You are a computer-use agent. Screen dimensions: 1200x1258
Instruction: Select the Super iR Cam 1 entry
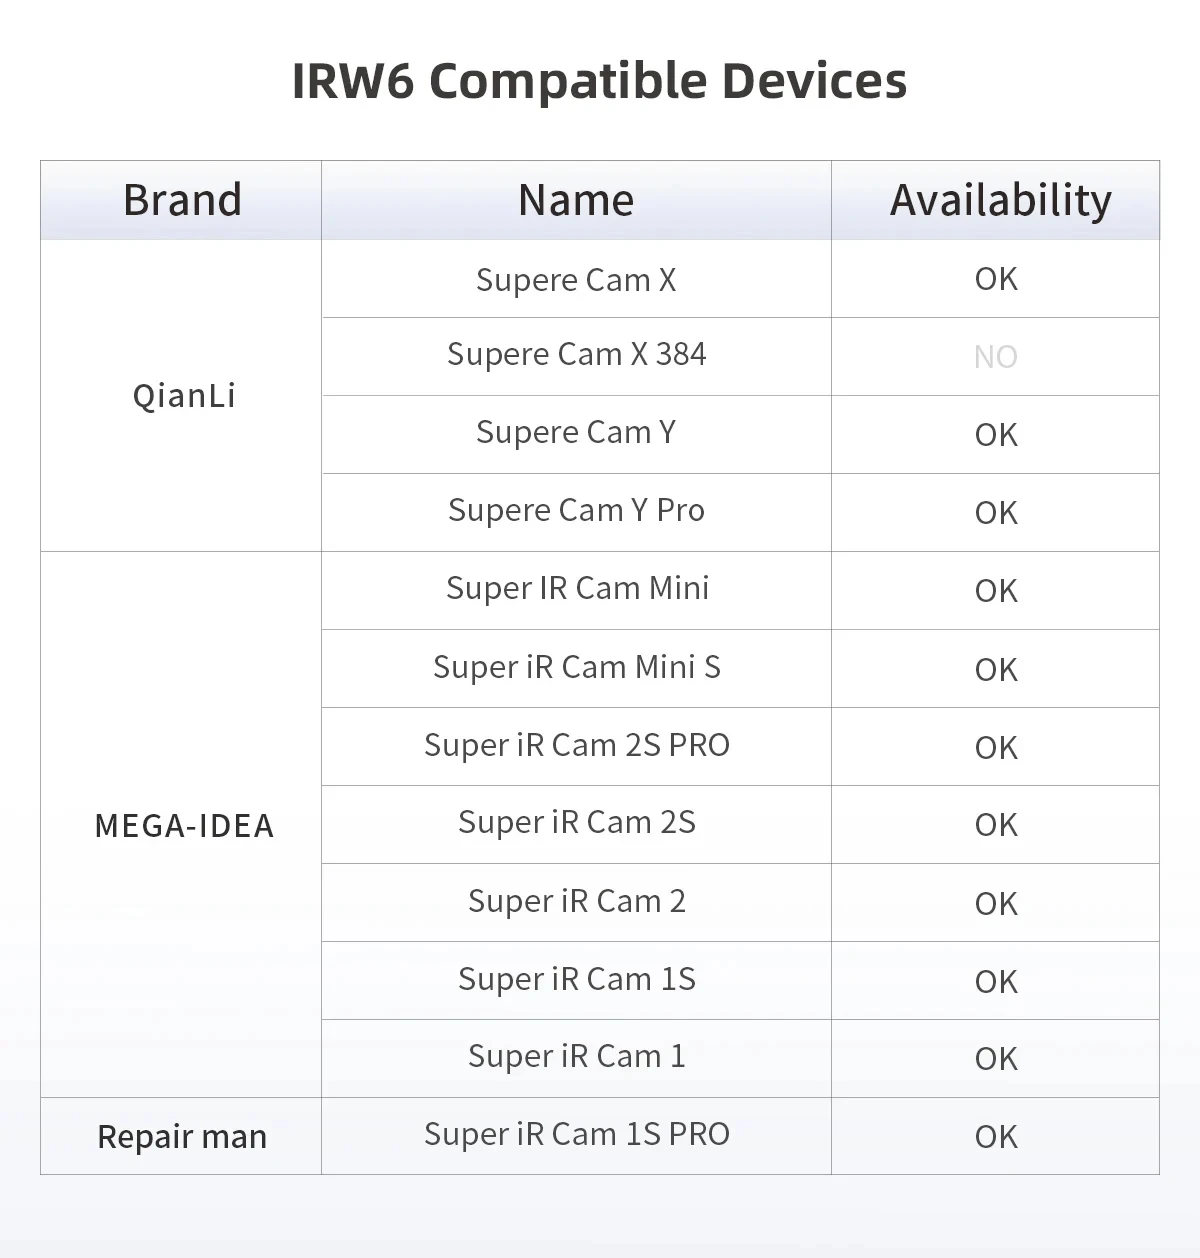[576, 1056]
